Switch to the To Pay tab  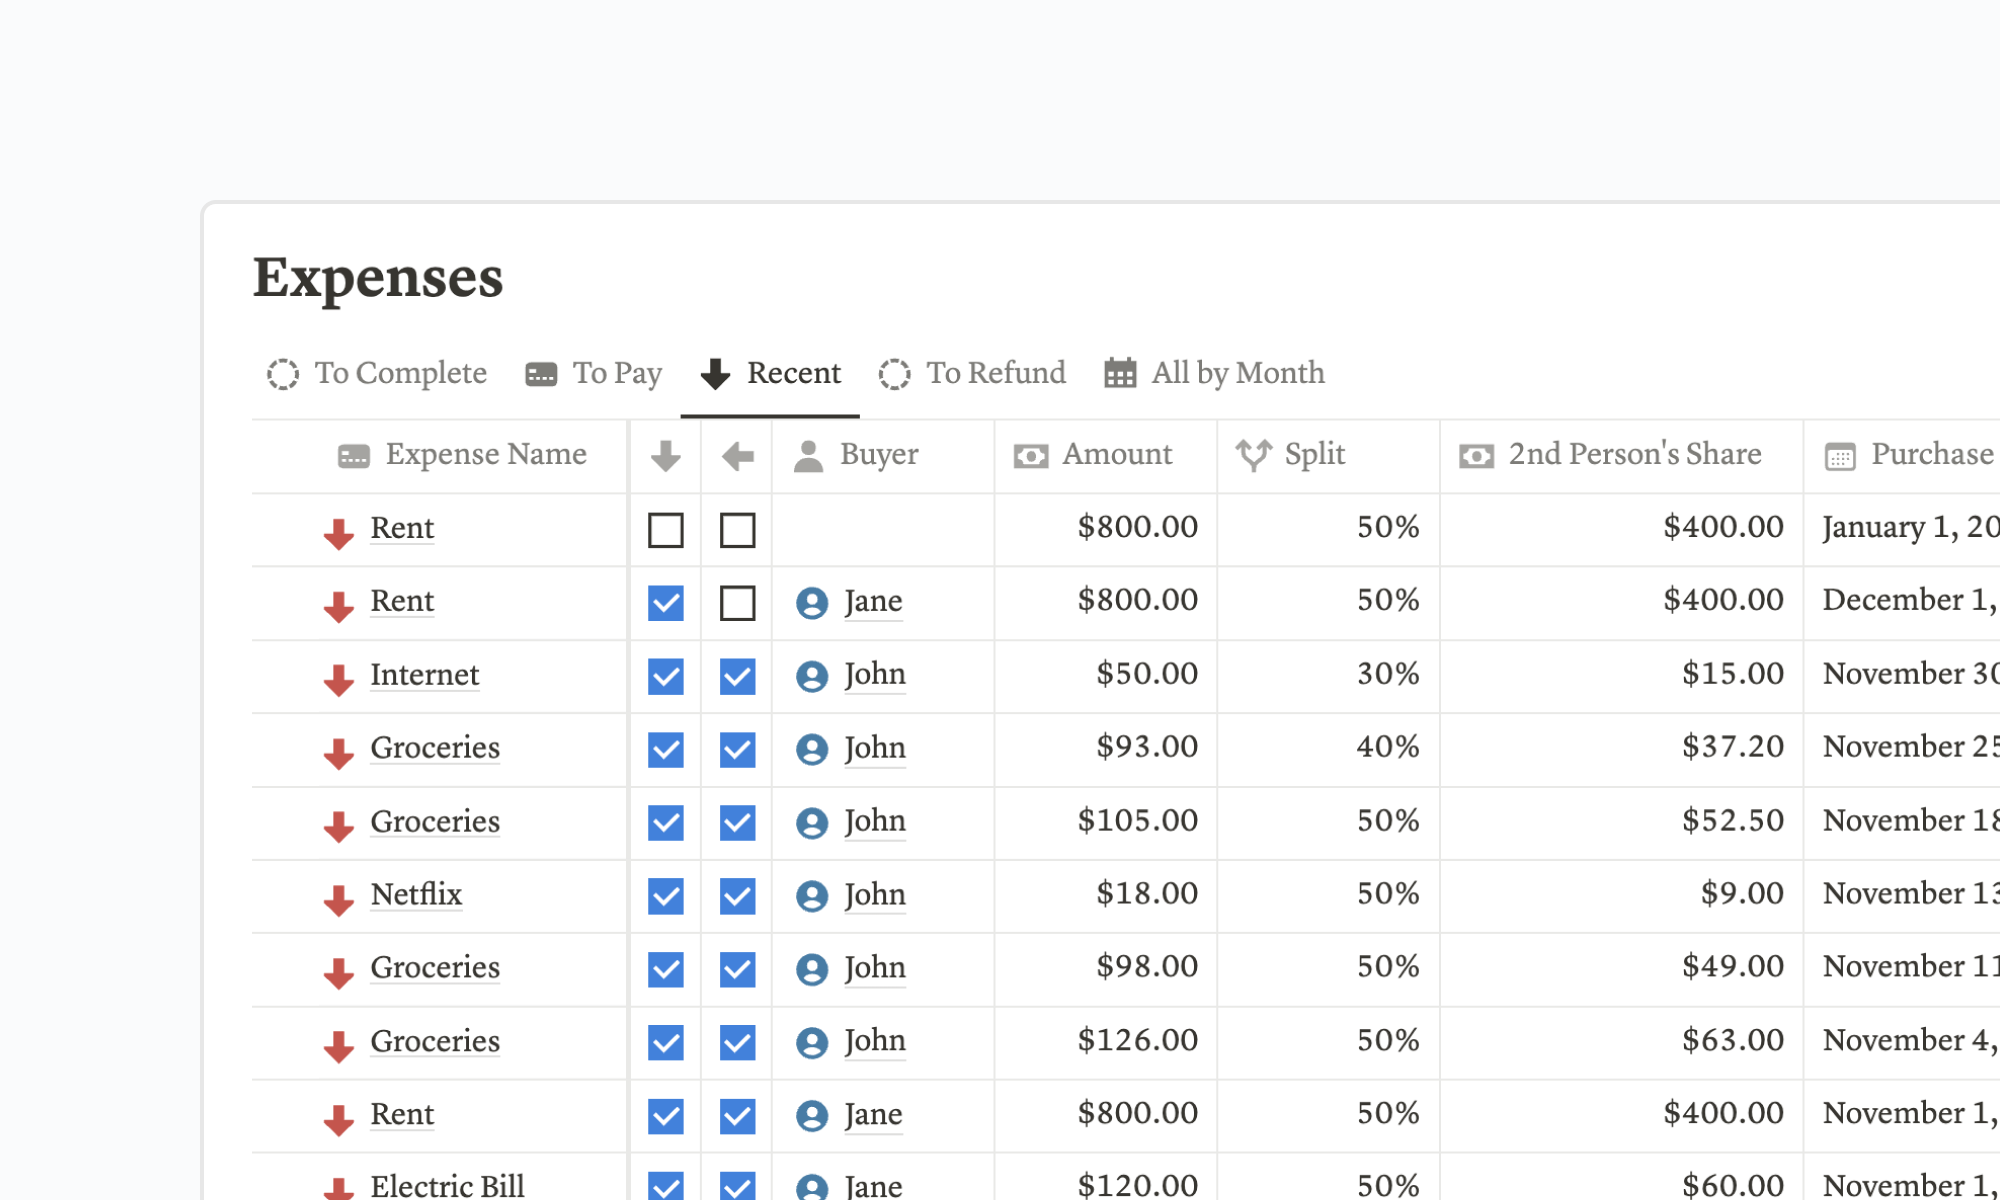[593, 373]
